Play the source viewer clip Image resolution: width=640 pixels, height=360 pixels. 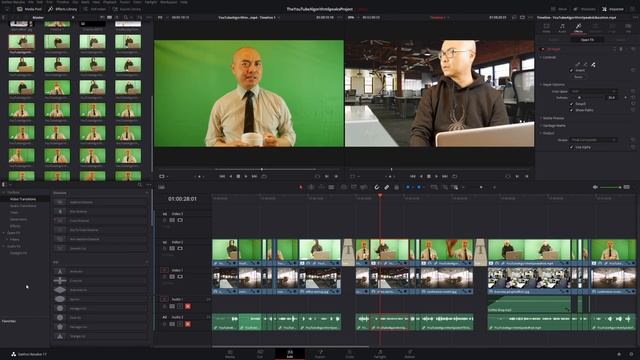click(246, 176)
